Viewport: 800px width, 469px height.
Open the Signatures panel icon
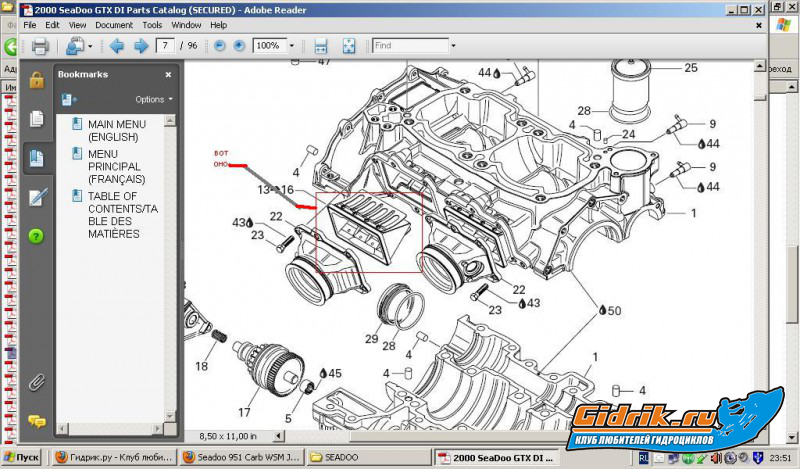(x=37, y=197)
